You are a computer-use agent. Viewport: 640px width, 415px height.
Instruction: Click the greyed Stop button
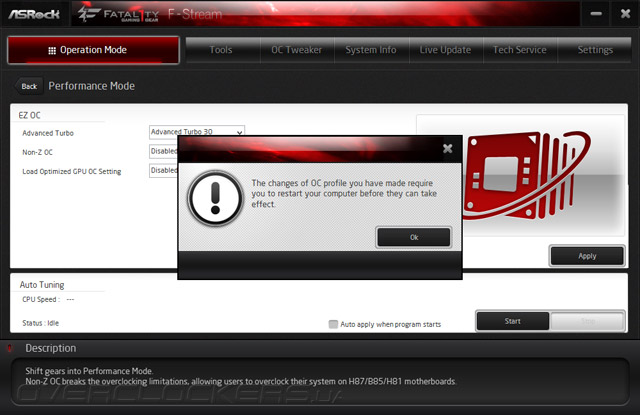587,321
